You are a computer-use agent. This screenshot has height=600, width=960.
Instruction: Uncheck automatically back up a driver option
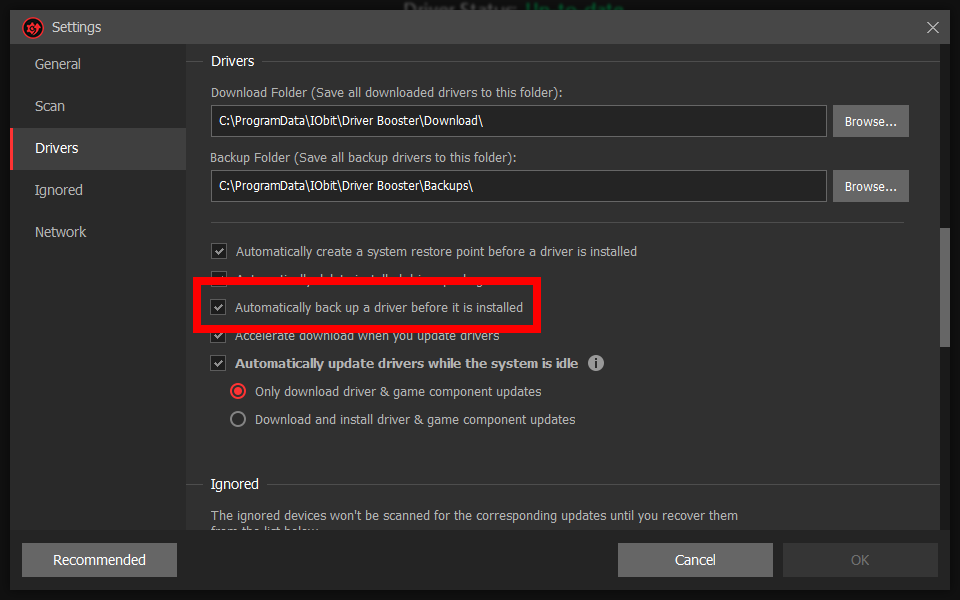[x=218, y=308]
